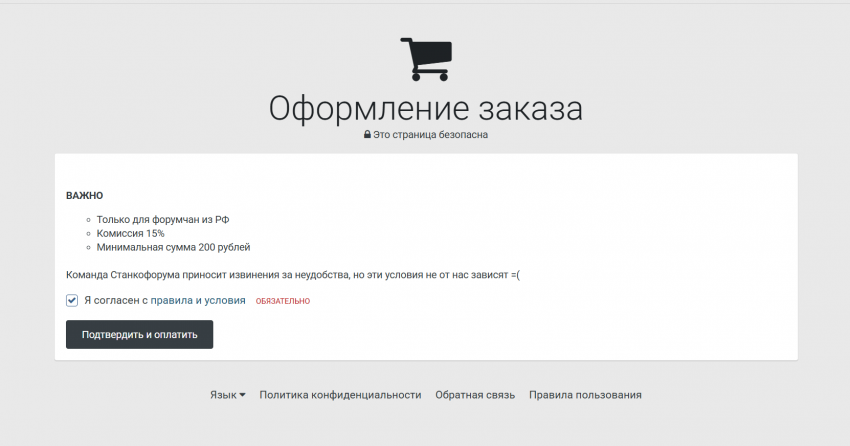Go to "Политика конфиденциальности" footer link
Image resolution: width=850 pixels, height=446 pixels.
coord(340,395)
